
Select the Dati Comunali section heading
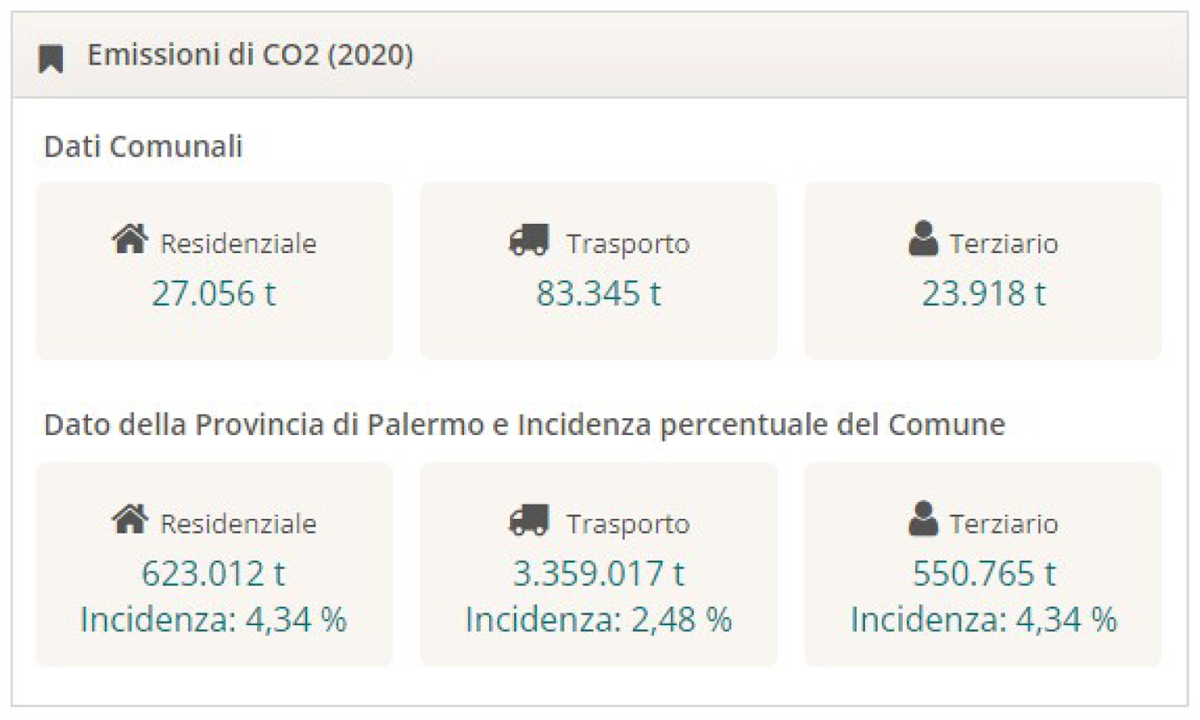143,147
